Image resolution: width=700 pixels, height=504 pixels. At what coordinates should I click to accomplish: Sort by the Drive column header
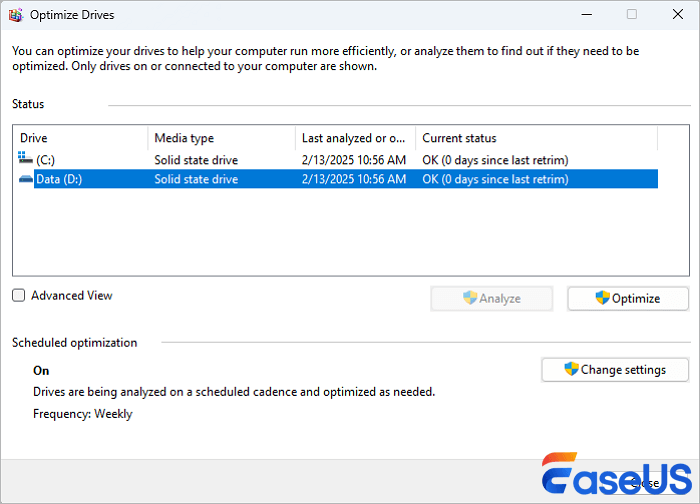tap(80, 138)
